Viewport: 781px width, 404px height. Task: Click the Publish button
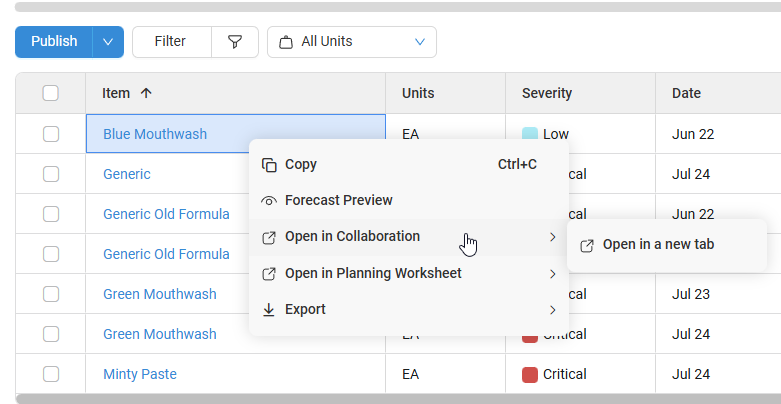point(54,41)
